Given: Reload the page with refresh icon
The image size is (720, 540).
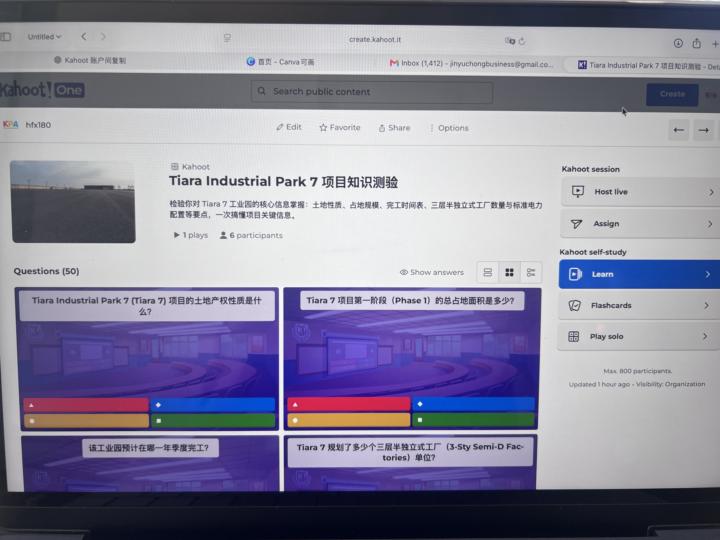Looking at the screenshot, I should (x=522, y=41).
